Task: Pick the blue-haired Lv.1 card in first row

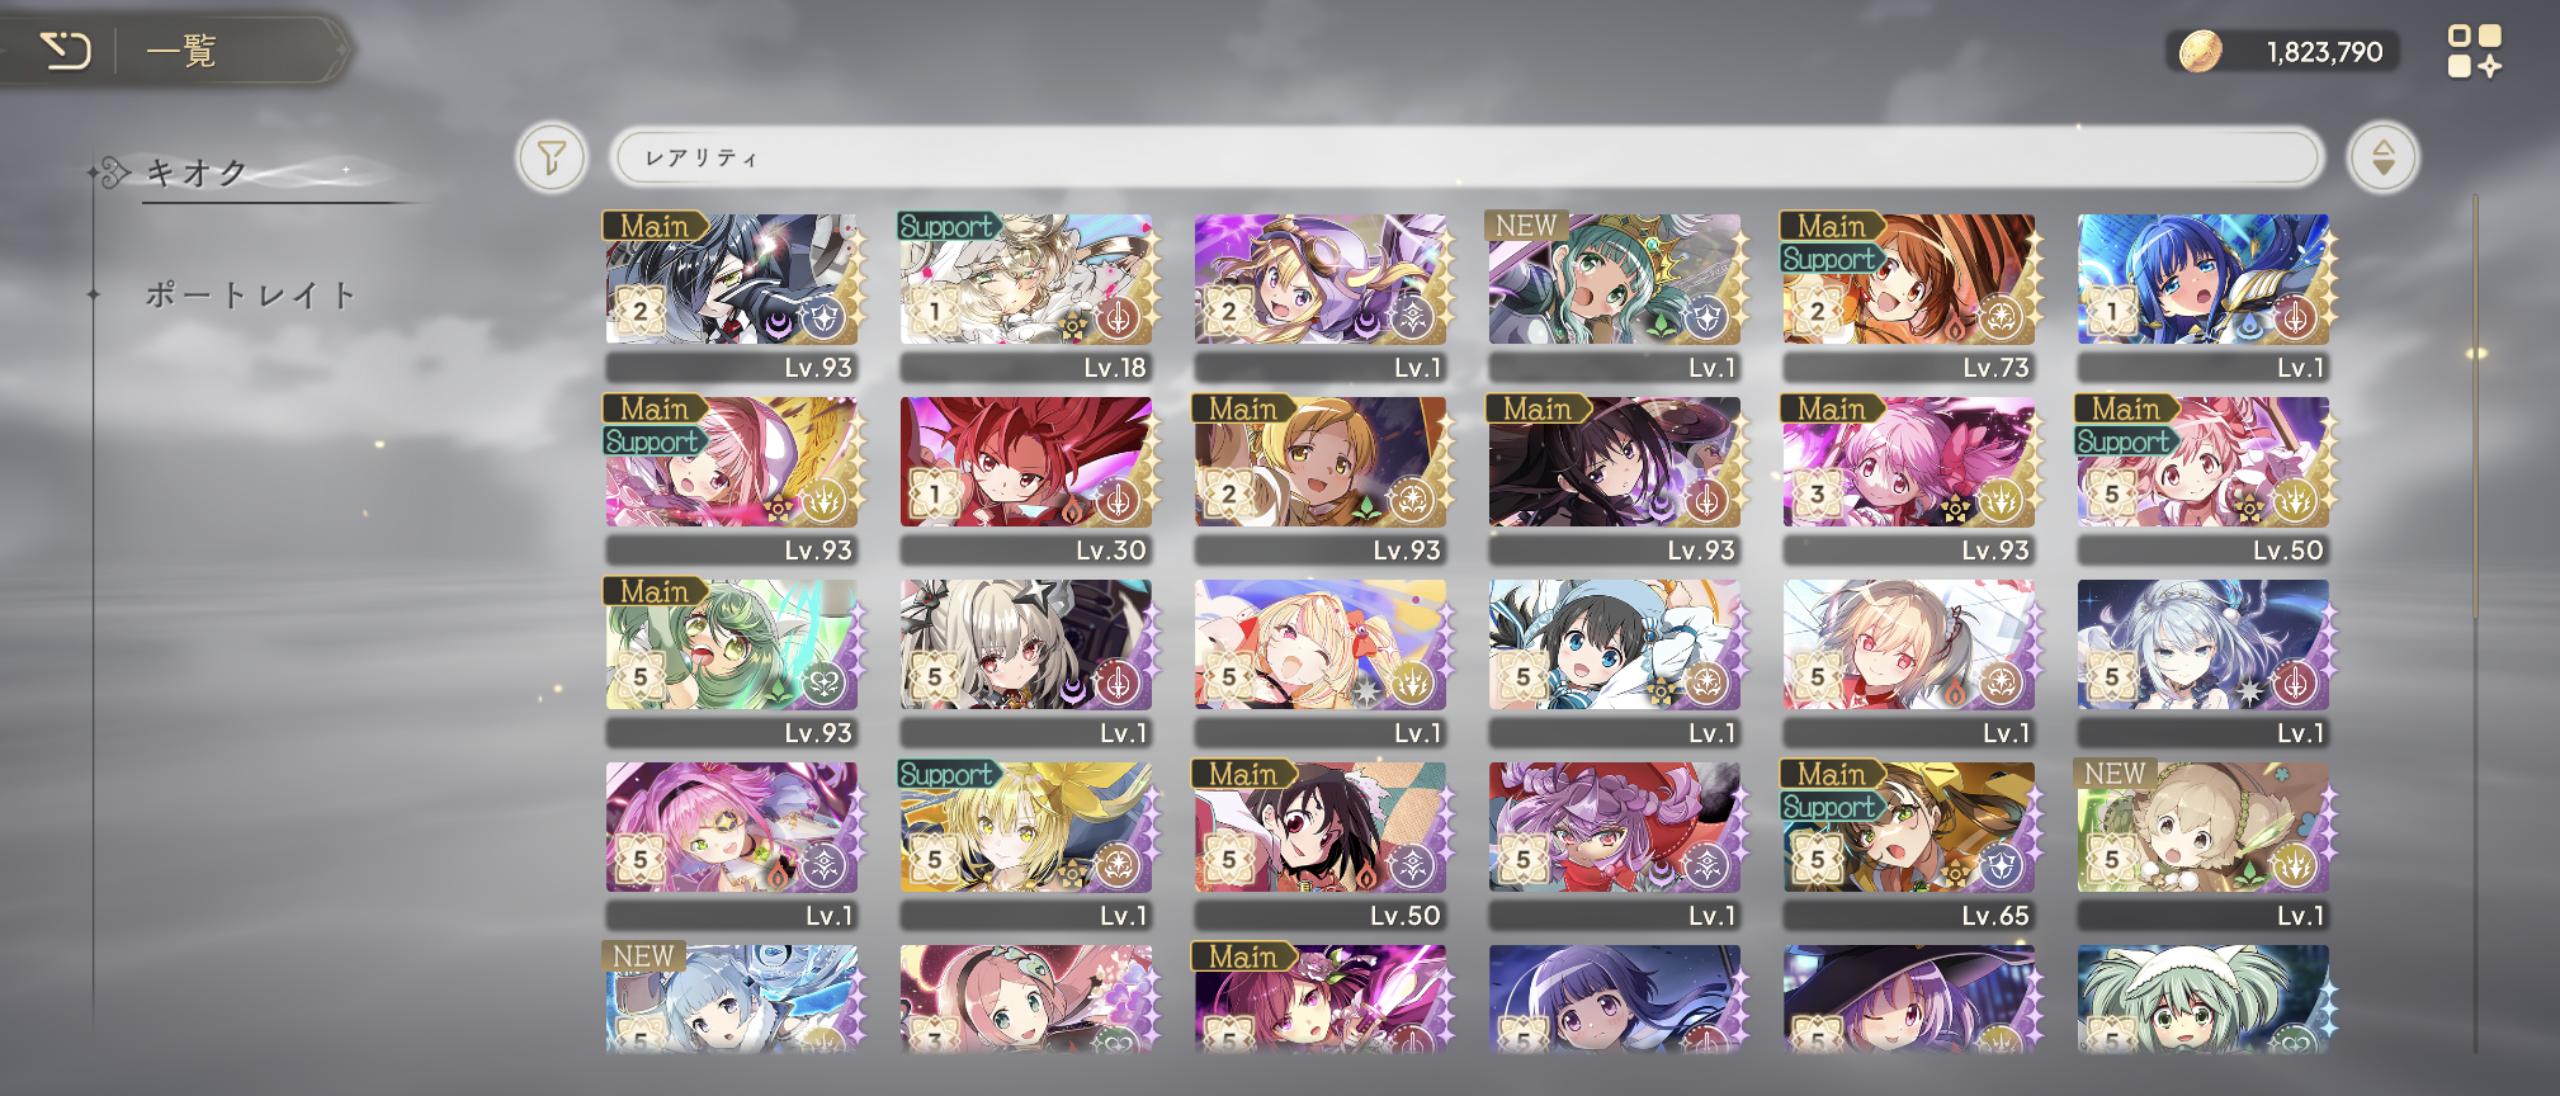Action: pos(2203,297)
